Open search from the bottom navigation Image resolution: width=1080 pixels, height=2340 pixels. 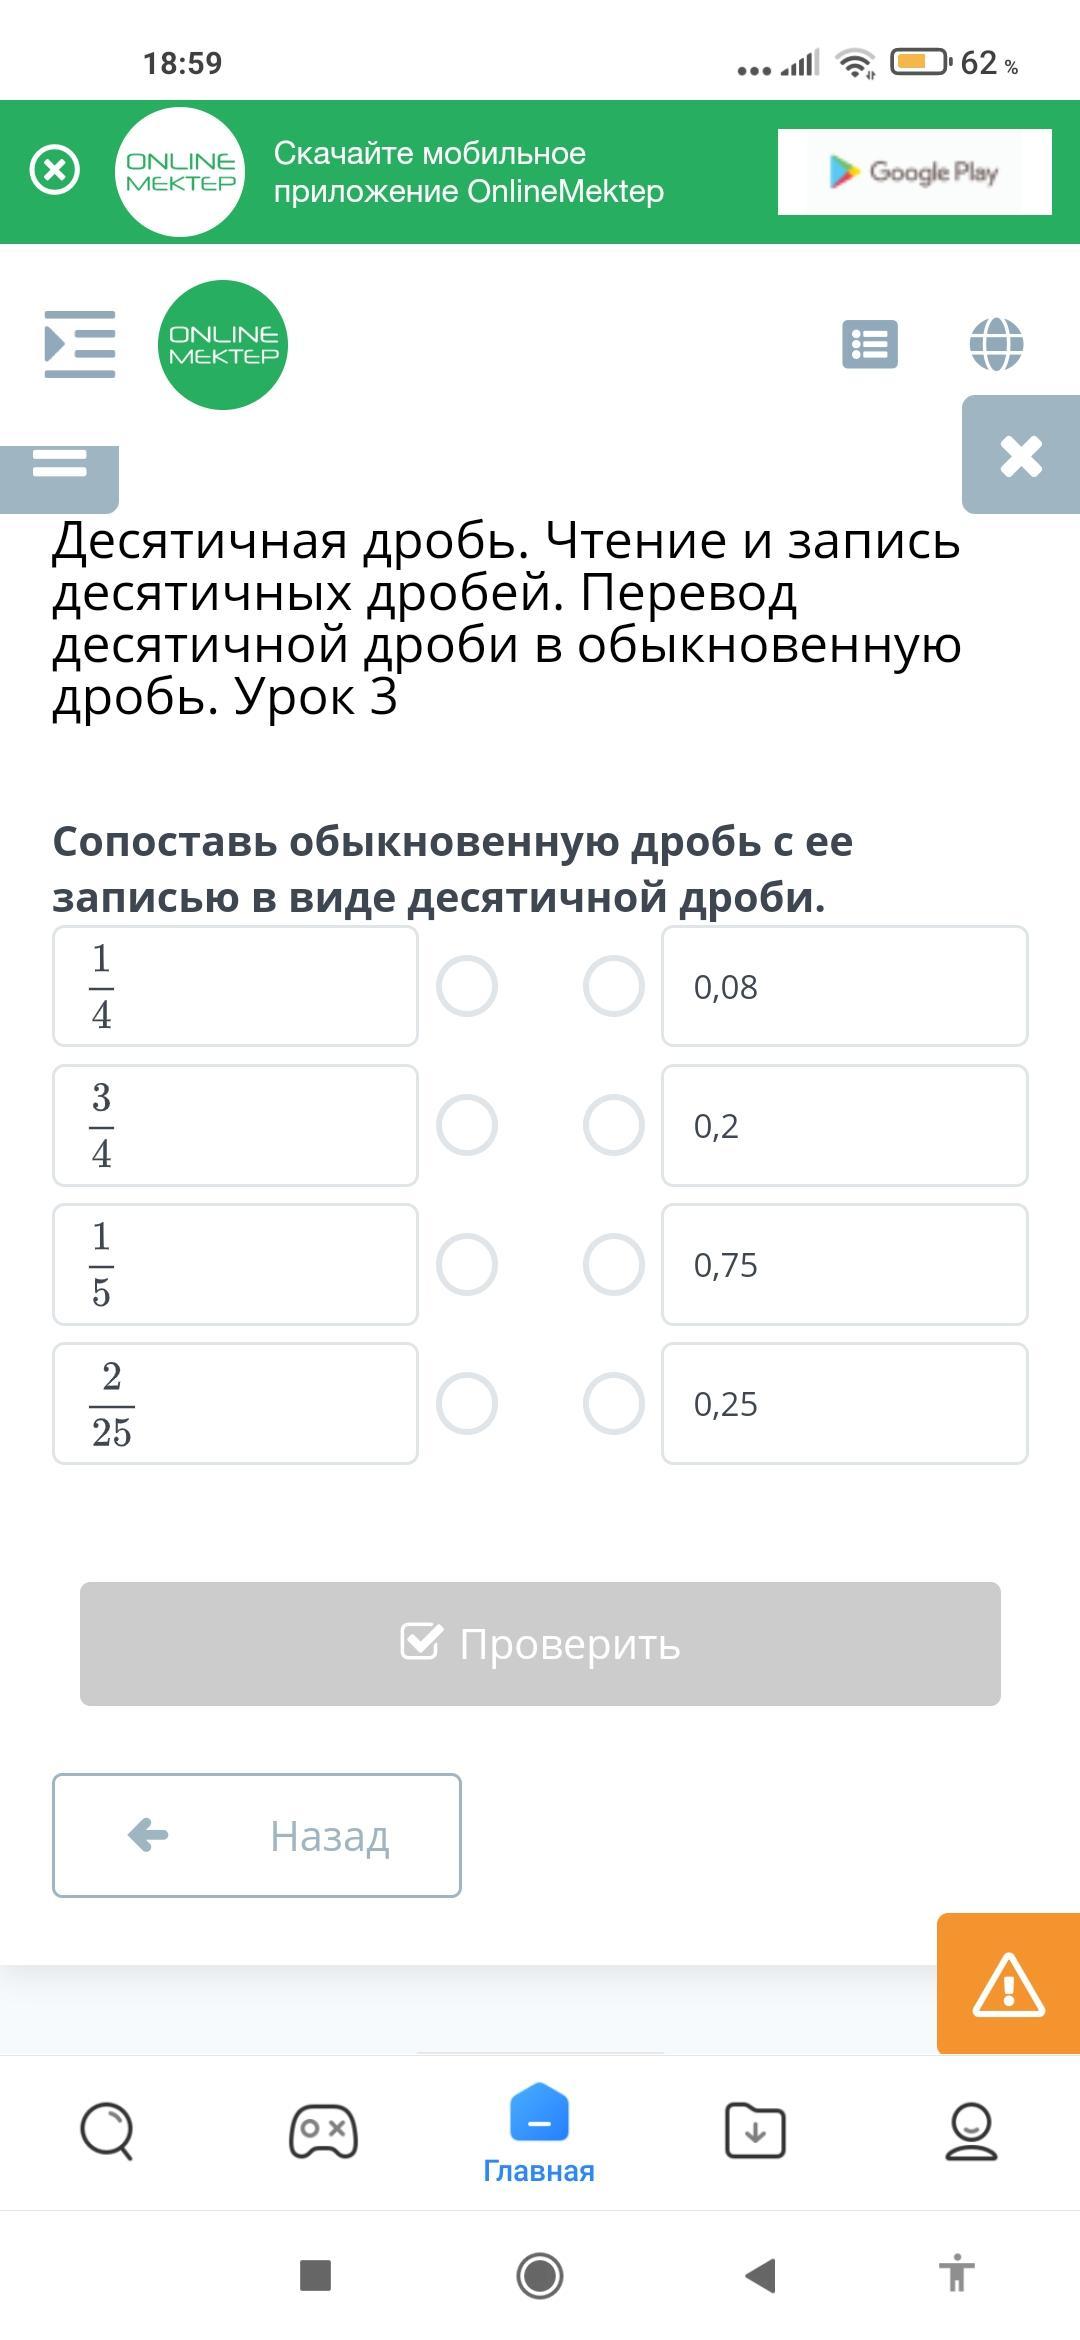click(x=107, y=2132)
